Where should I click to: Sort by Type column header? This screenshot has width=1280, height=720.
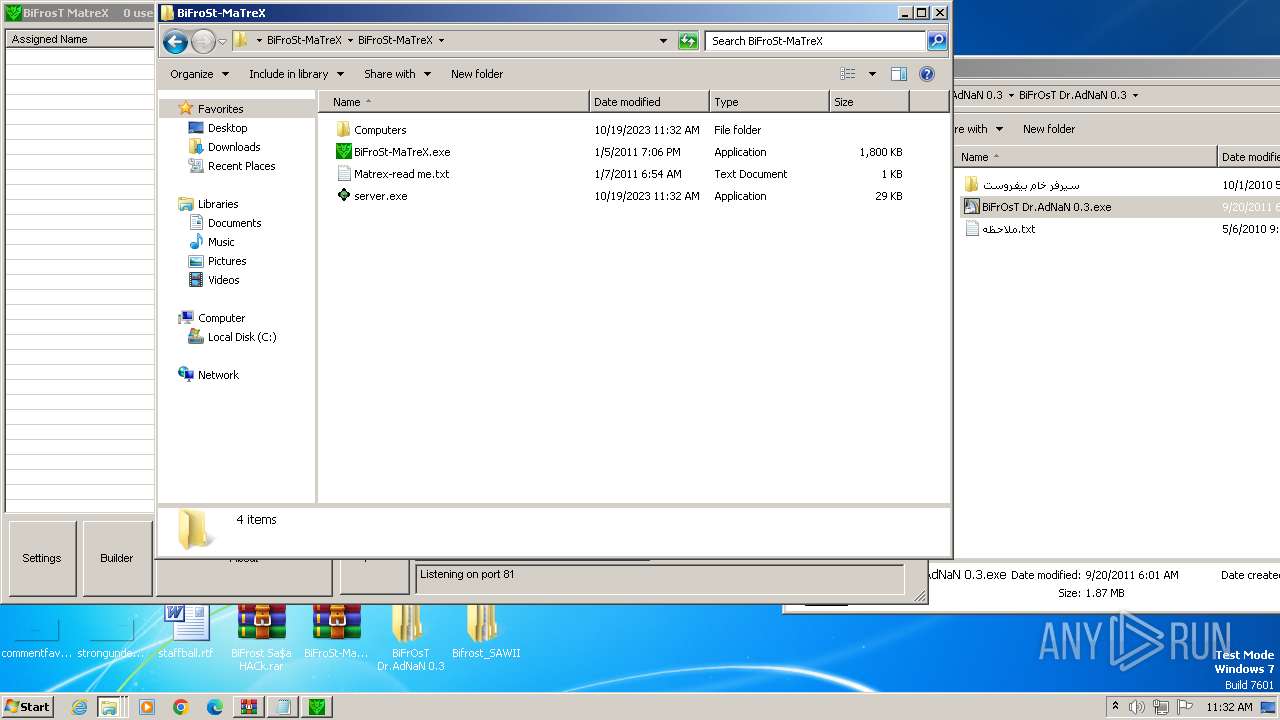tap(769, 102)
